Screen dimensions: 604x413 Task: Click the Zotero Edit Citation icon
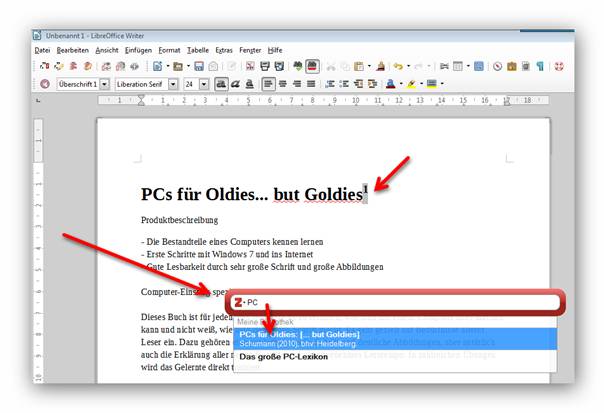pyautogui.click(x=59, y=66)
